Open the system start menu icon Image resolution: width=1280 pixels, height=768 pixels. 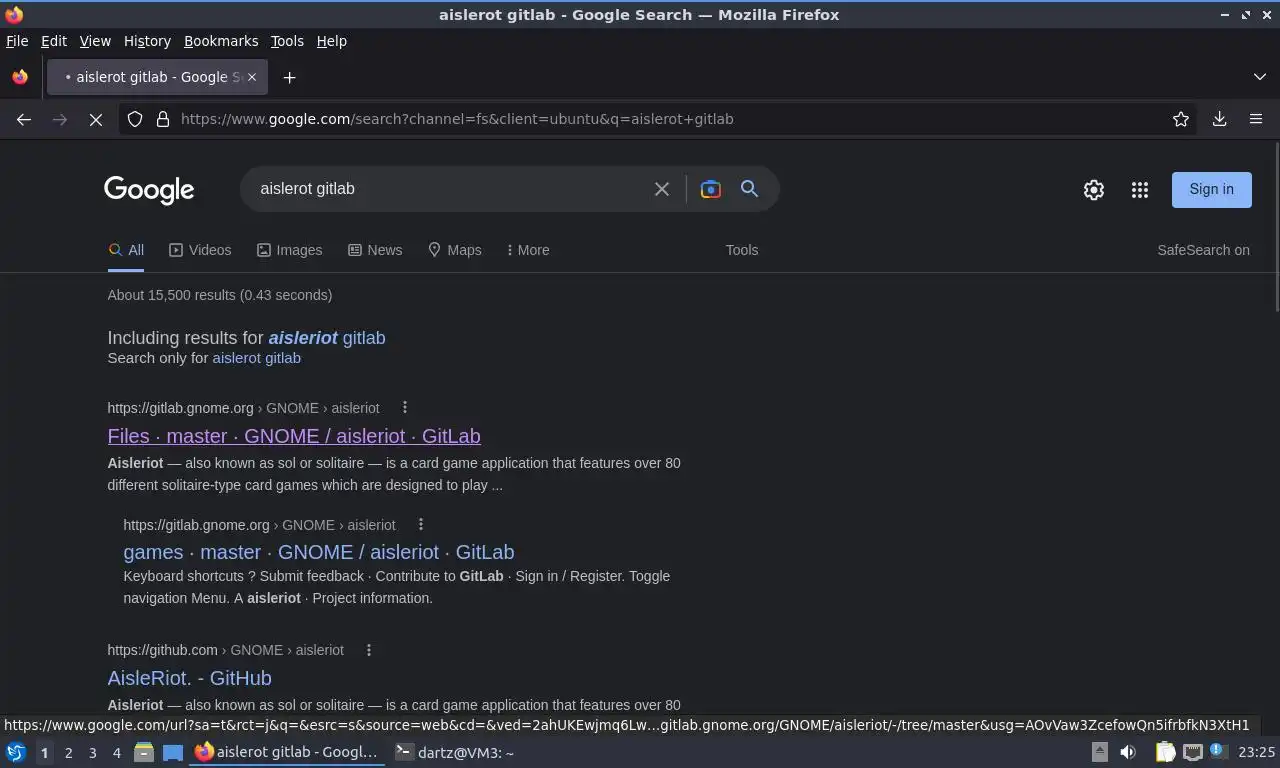(15, 752)
